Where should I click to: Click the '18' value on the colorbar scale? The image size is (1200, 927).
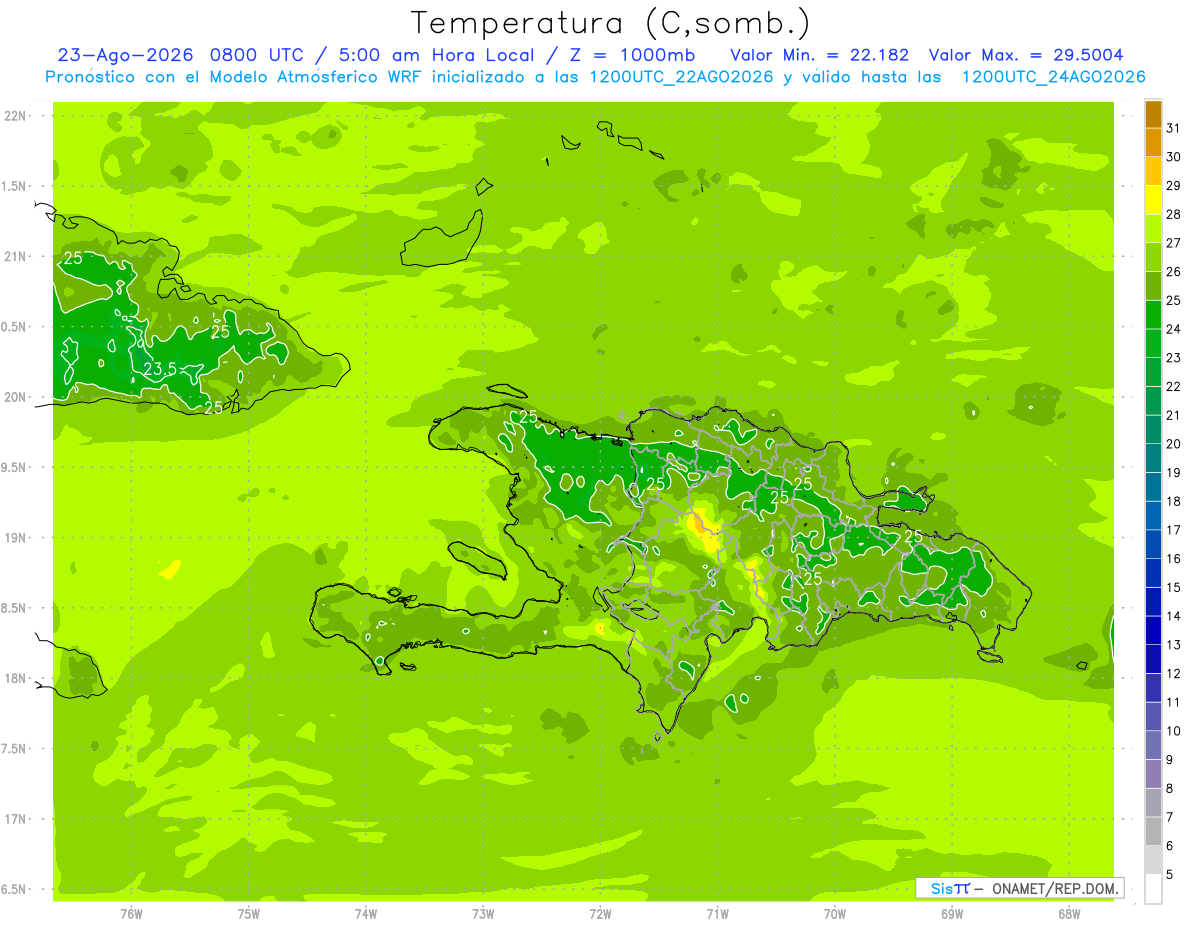[1173, 501]
